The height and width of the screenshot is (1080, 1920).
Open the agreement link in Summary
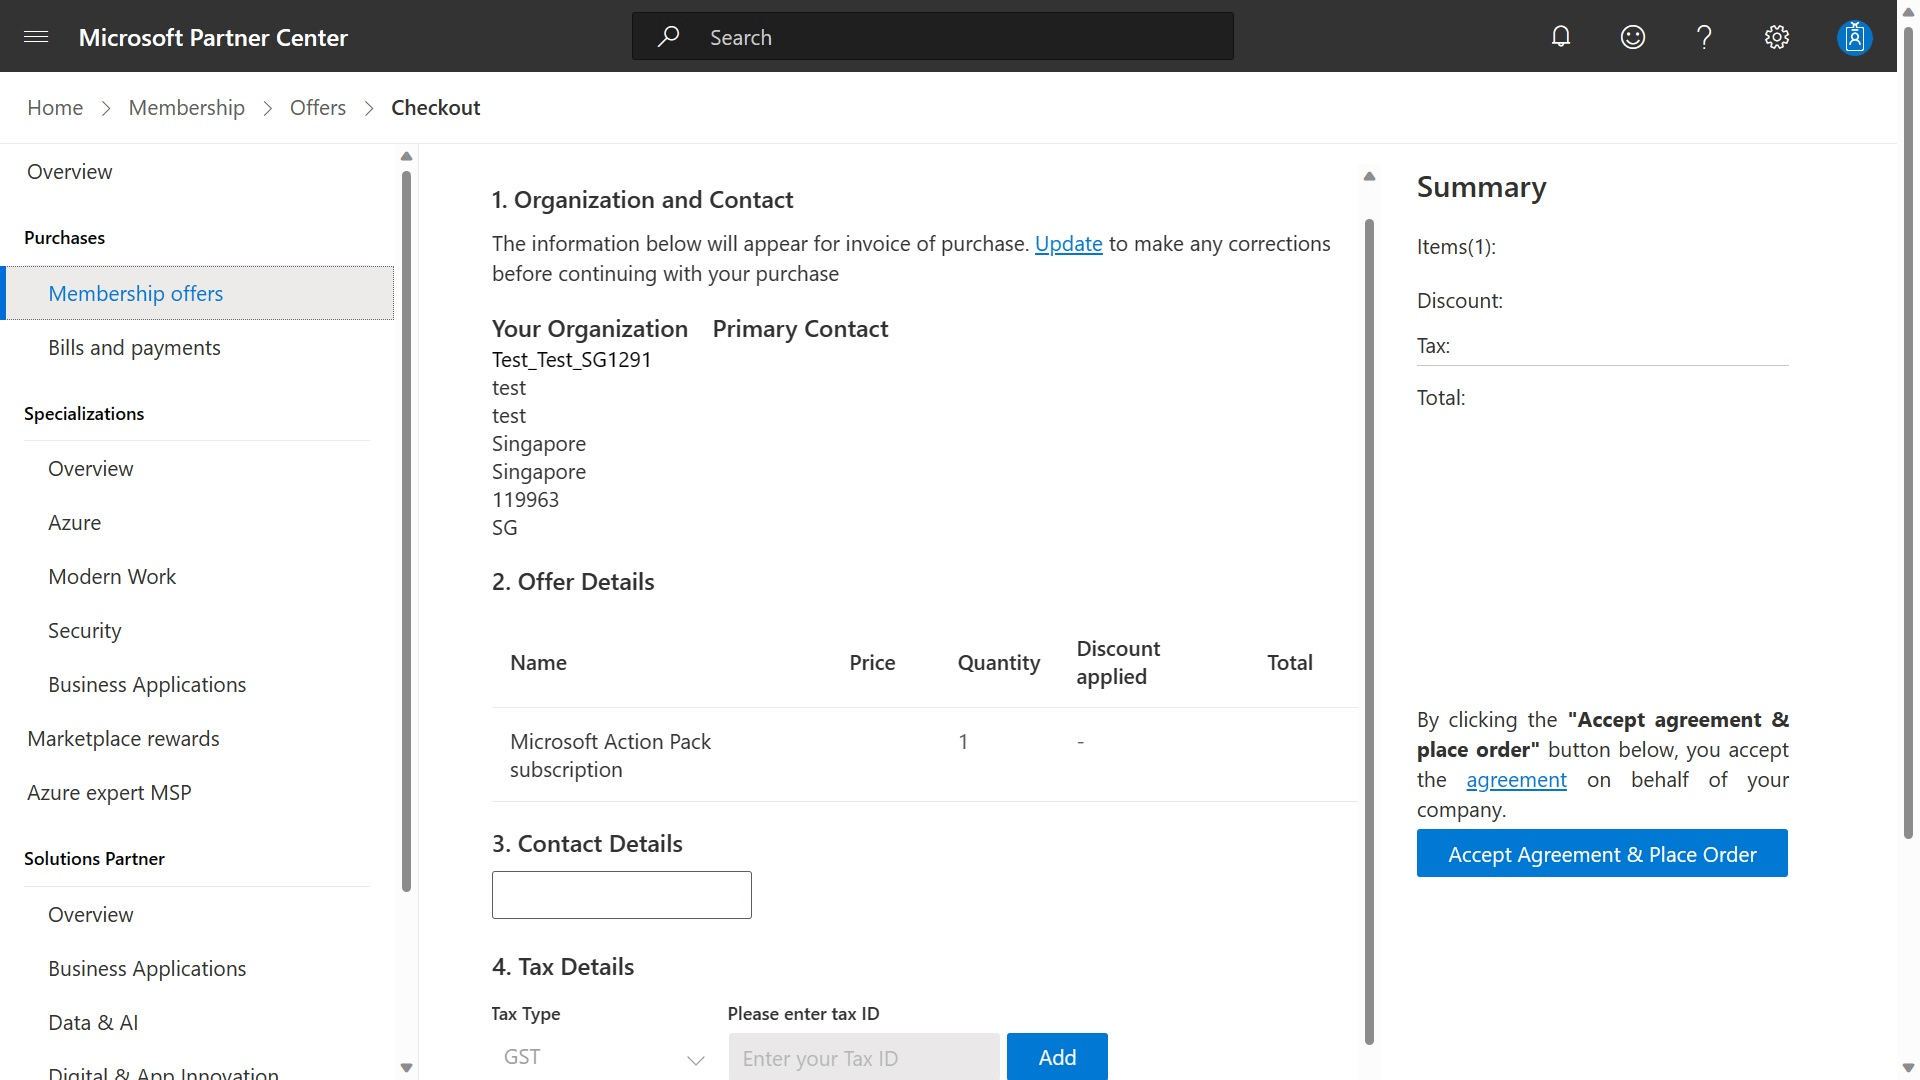1516,779
